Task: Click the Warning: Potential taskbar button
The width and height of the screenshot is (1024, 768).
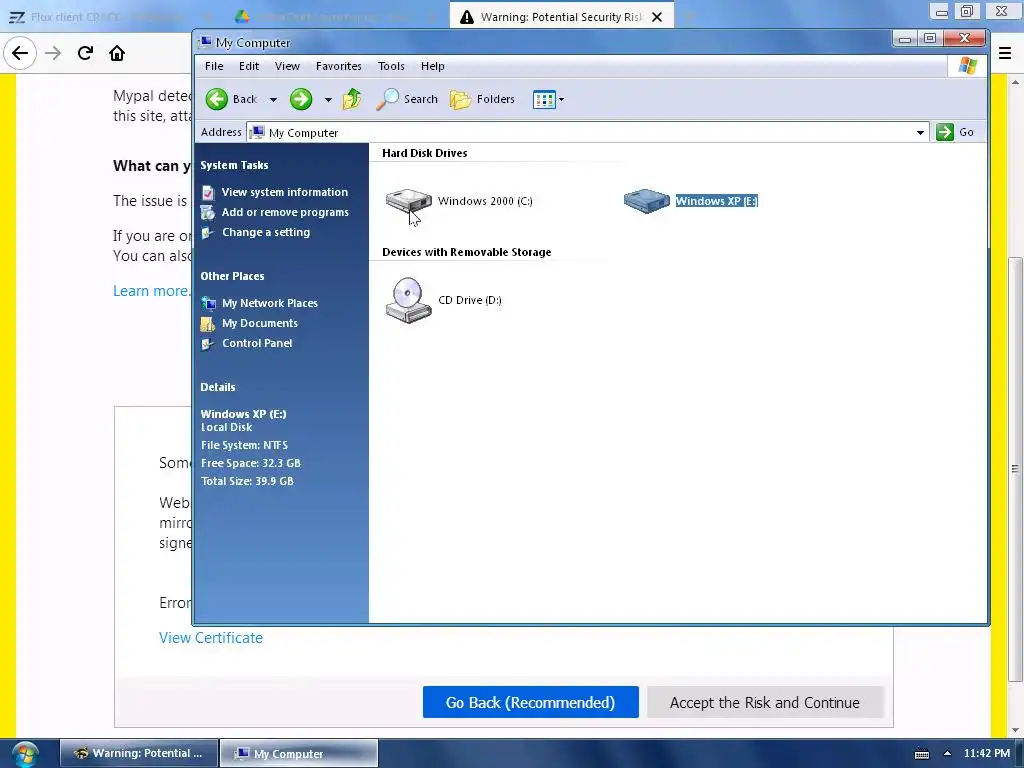Action: click(x=139, y=754)
